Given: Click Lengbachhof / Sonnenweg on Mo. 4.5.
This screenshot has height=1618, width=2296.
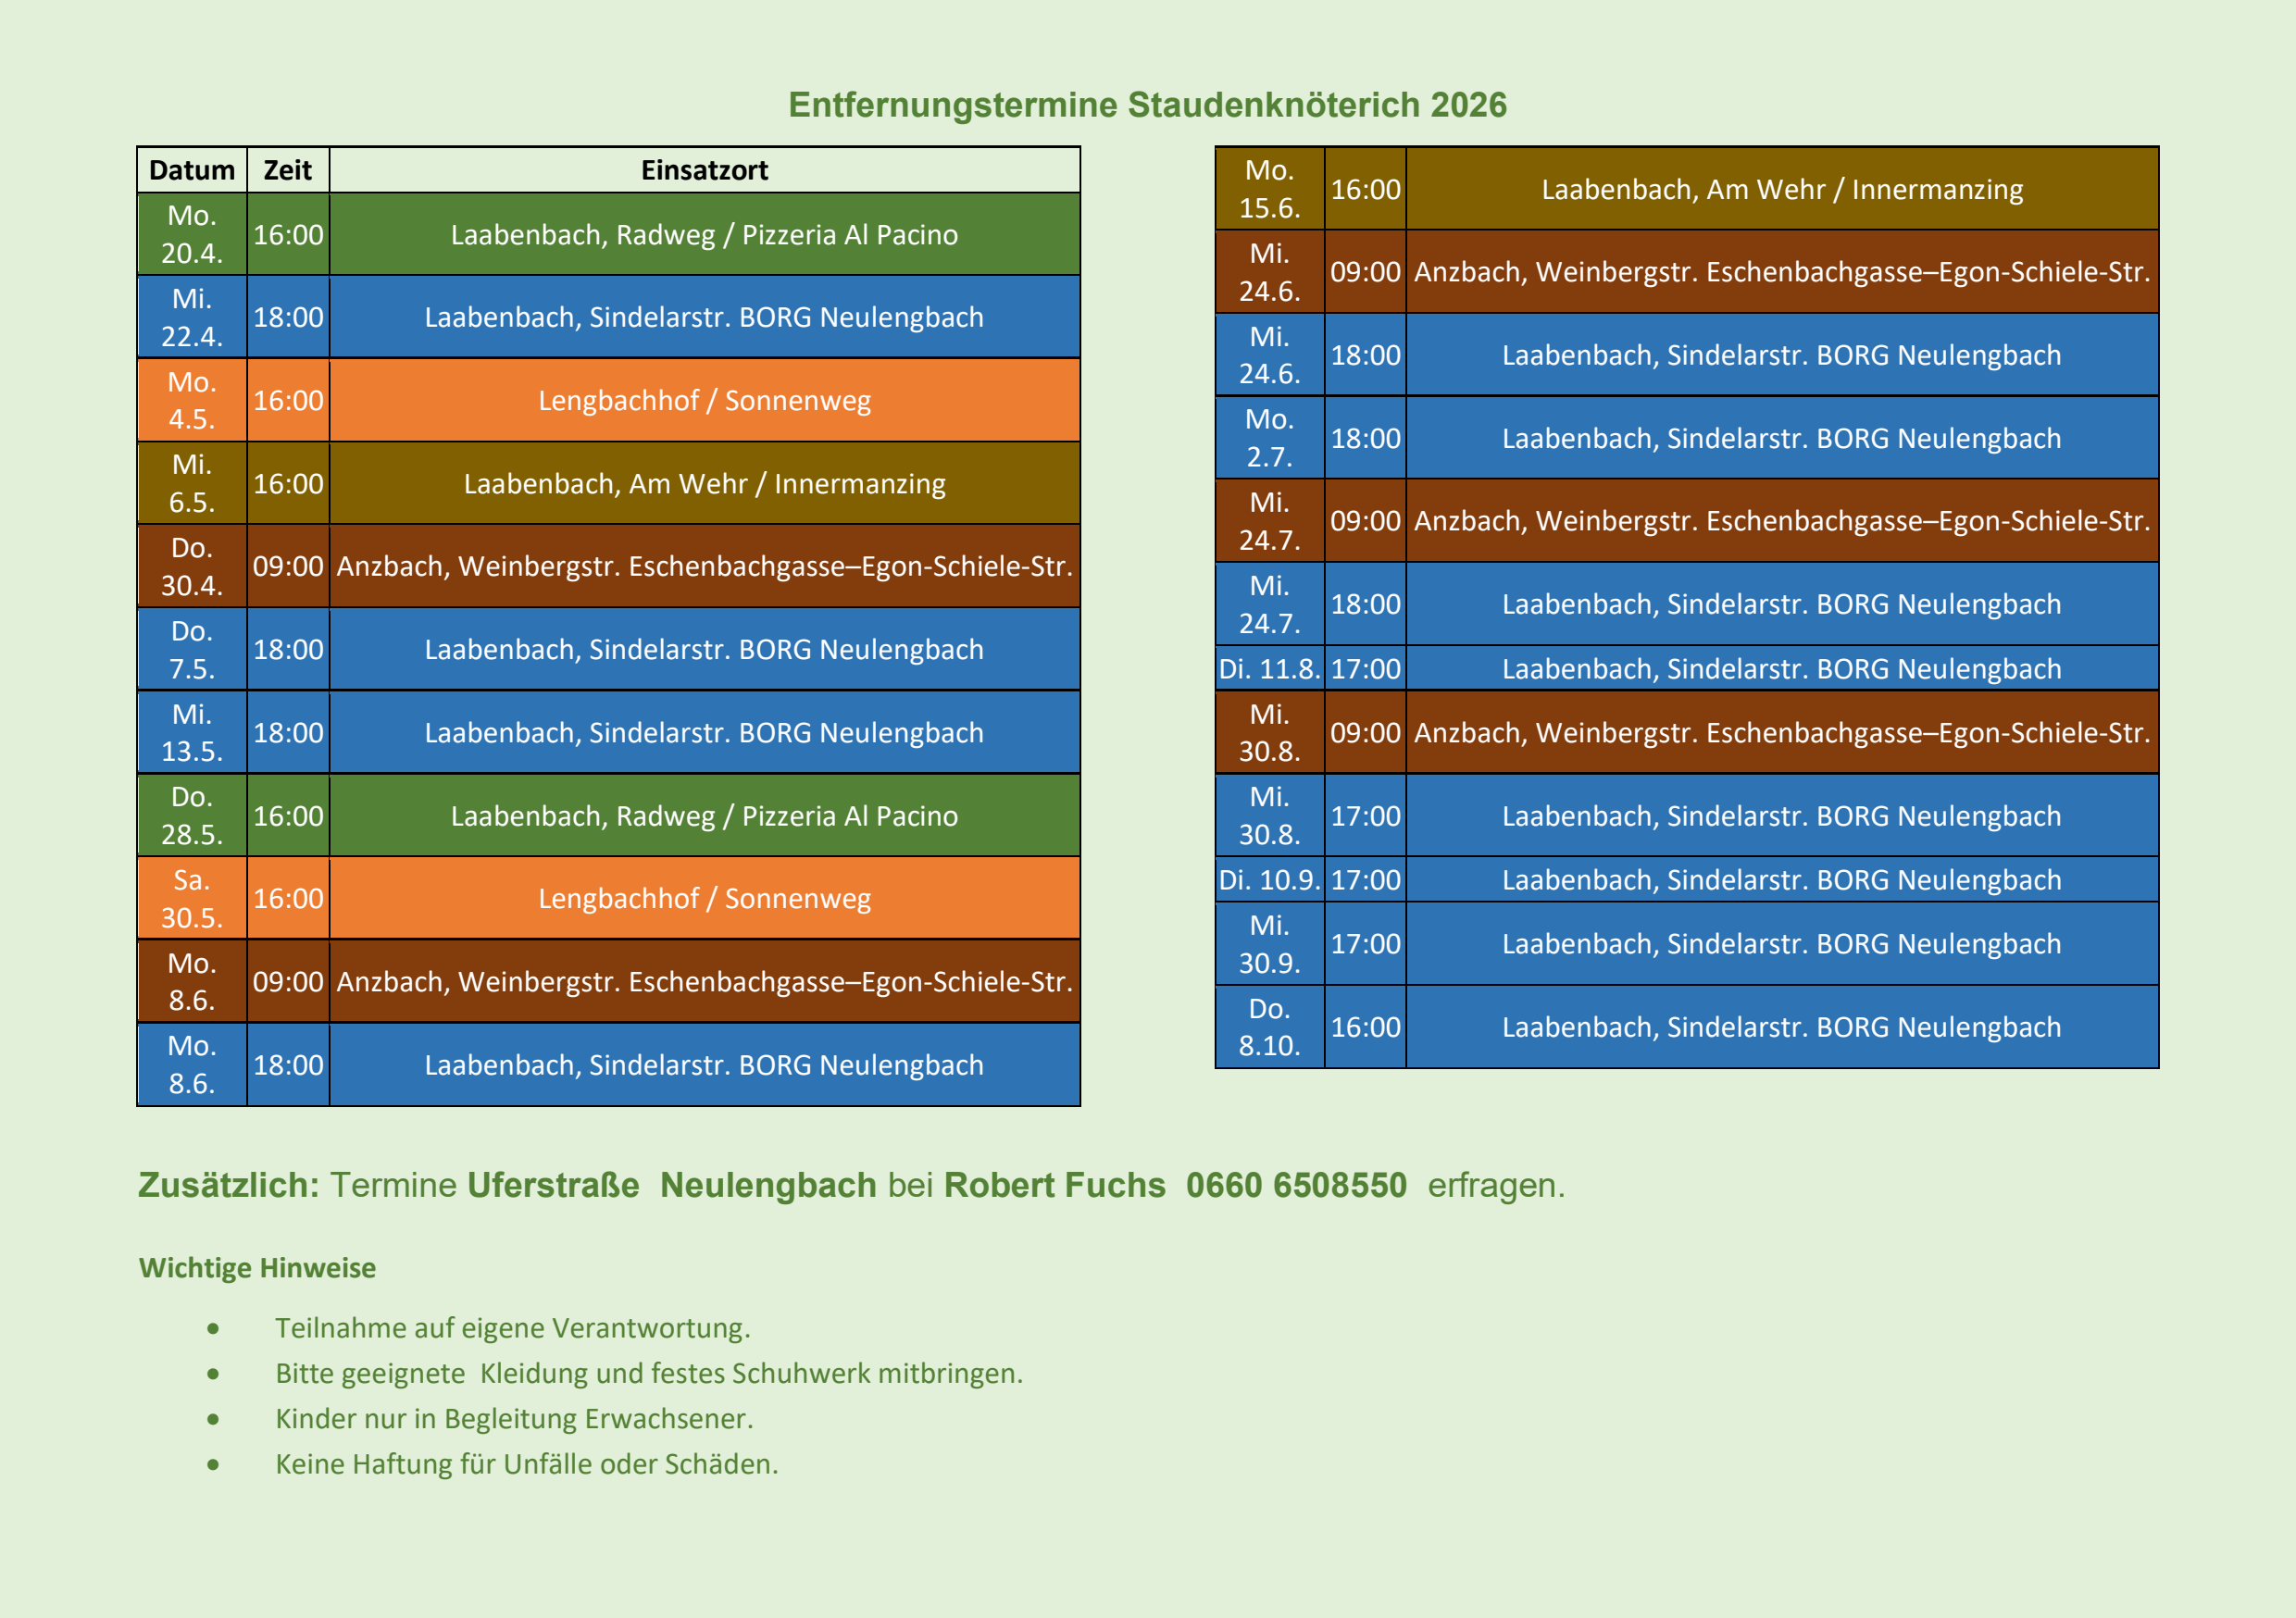Looking at the screenshot, I should pyautogui.click(x=704, y=400).
